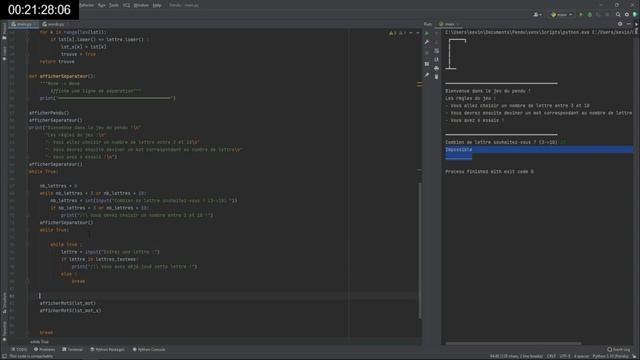Viewport: 640px width, 360px height.
Task: Click the Python interpreter status bar entry
Action: pyautogui.click(x=611, y=356)
